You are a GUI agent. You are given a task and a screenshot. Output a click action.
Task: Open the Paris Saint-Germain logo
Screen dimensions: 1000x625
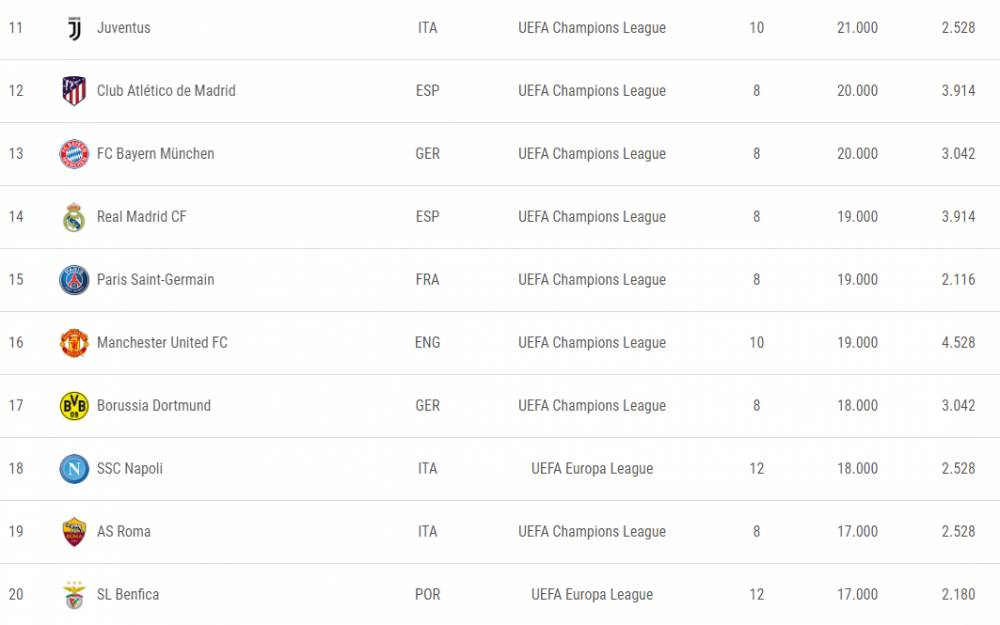coord(74,280)
